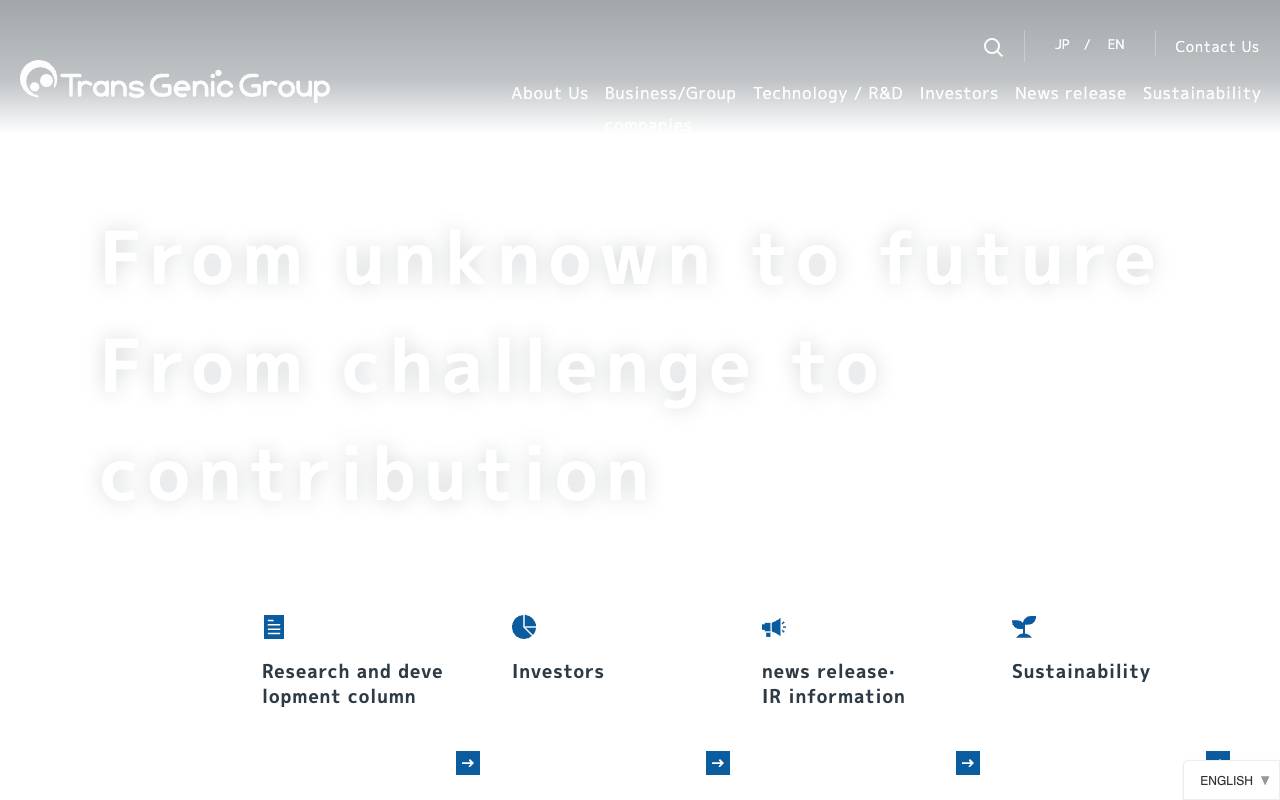
Task: Select Sustainability in the top navigation
Action: click(x=1201, y=94)
